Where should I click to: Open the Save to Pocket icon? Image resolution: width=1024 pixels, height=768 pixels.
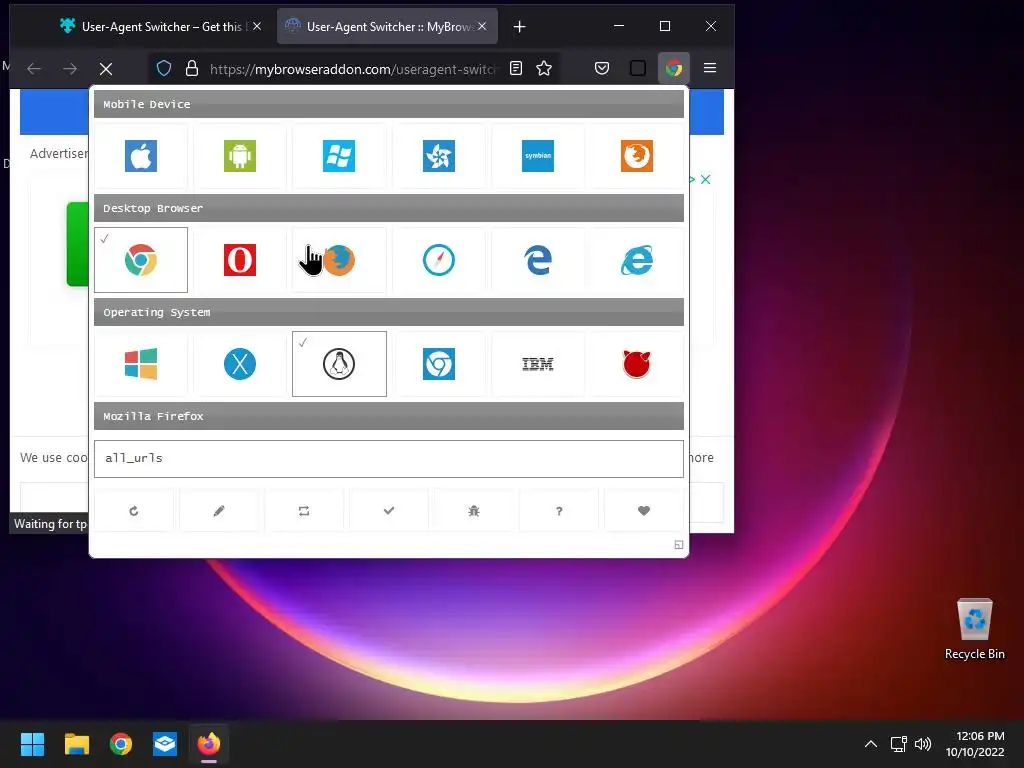click(602, 69)
